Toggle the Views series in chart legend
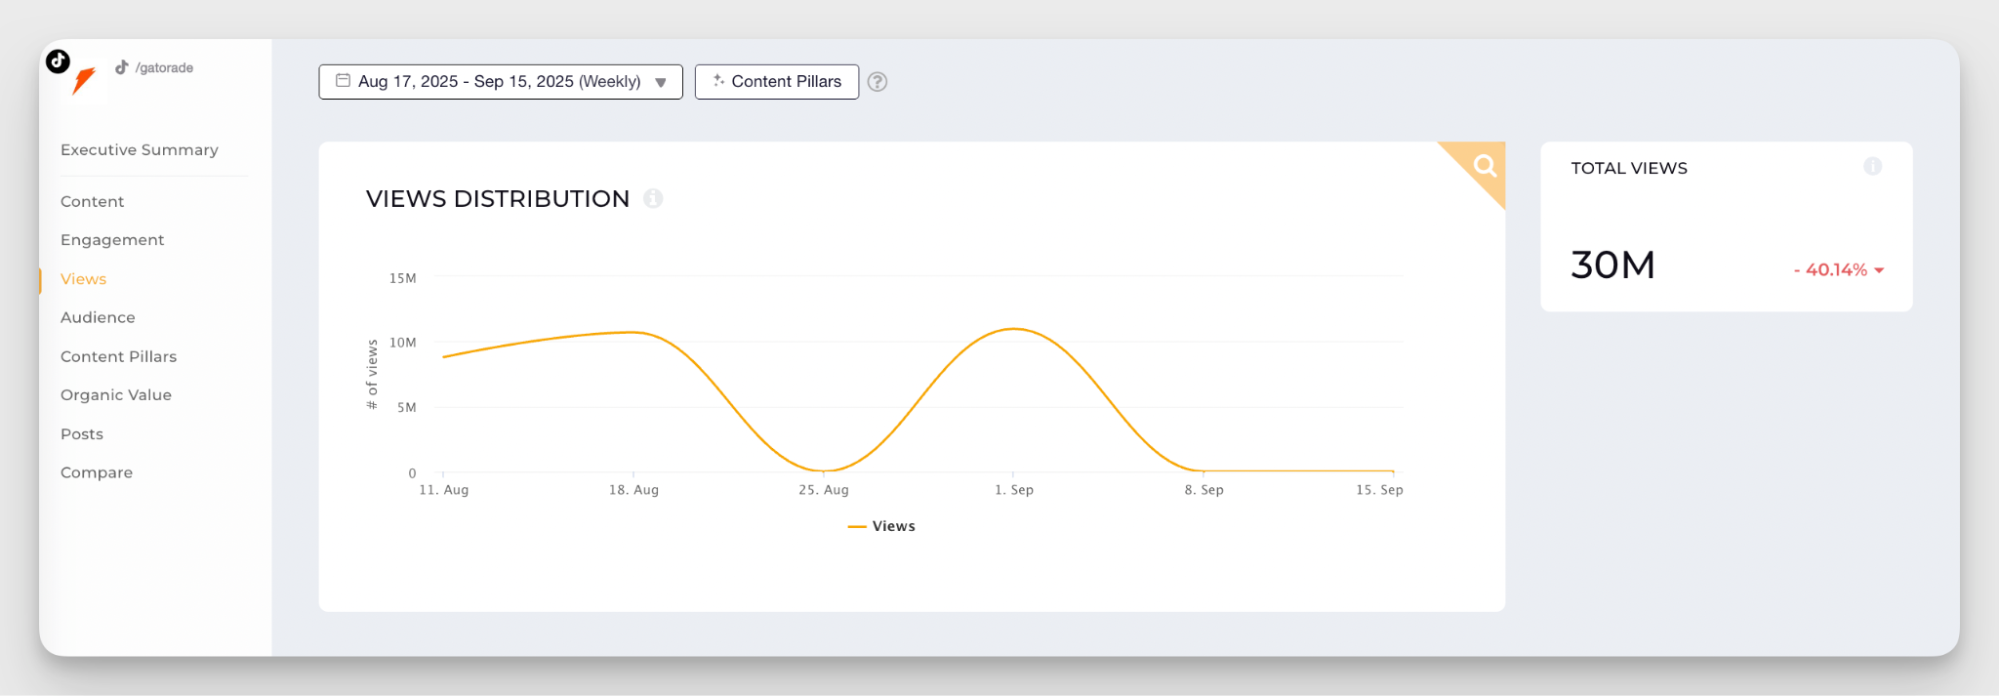This screenshot has height=696, width=1999. (882, 526)
